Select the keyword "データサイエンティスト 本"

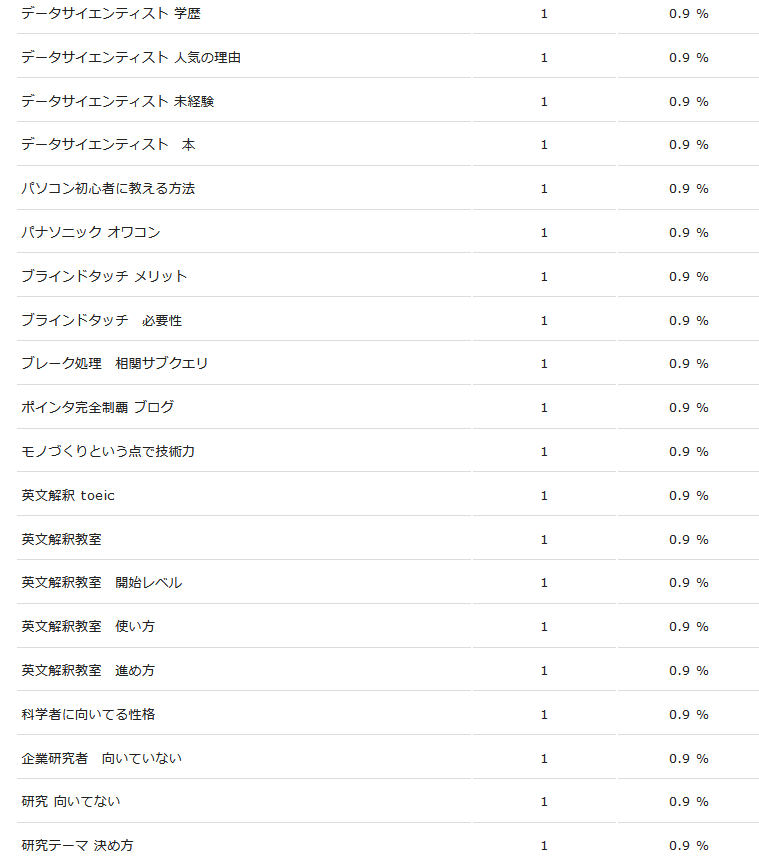point(108,145)
